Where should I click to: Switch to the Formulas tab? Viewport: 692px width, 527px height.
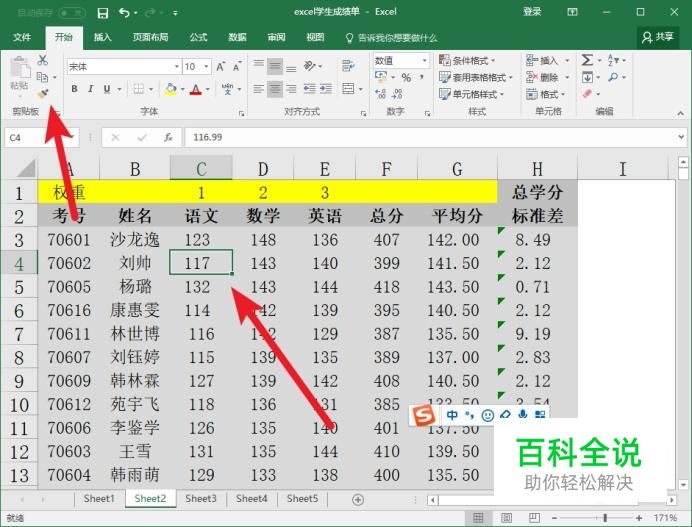point(198,37)
